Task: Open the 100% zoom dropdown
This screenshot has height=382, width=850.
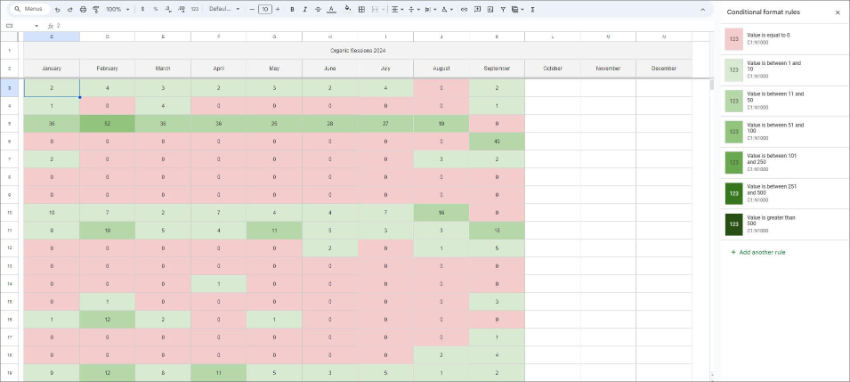Action: [118, 10]
